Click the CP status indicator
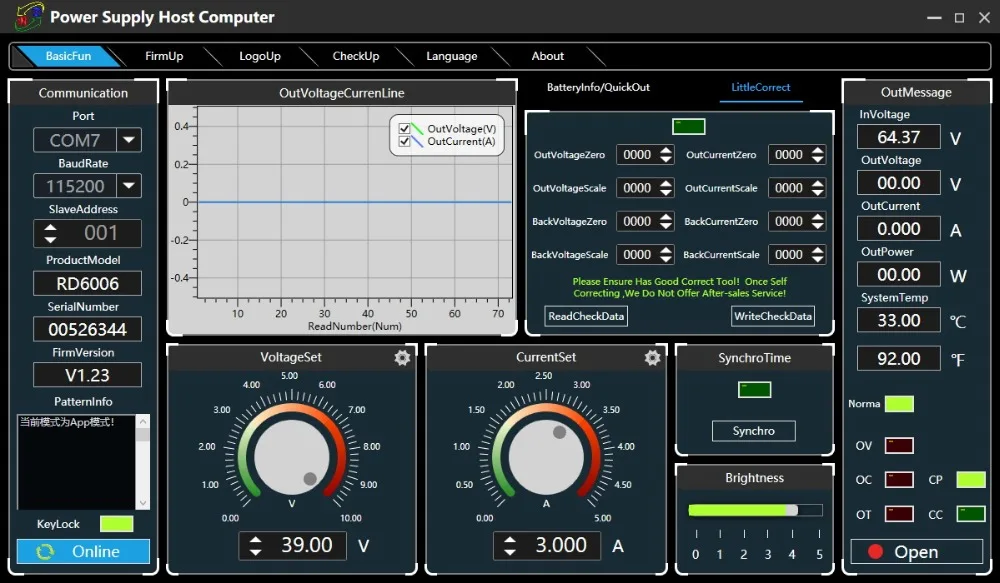Screen dimensions: 1000x583 point(971,480)
